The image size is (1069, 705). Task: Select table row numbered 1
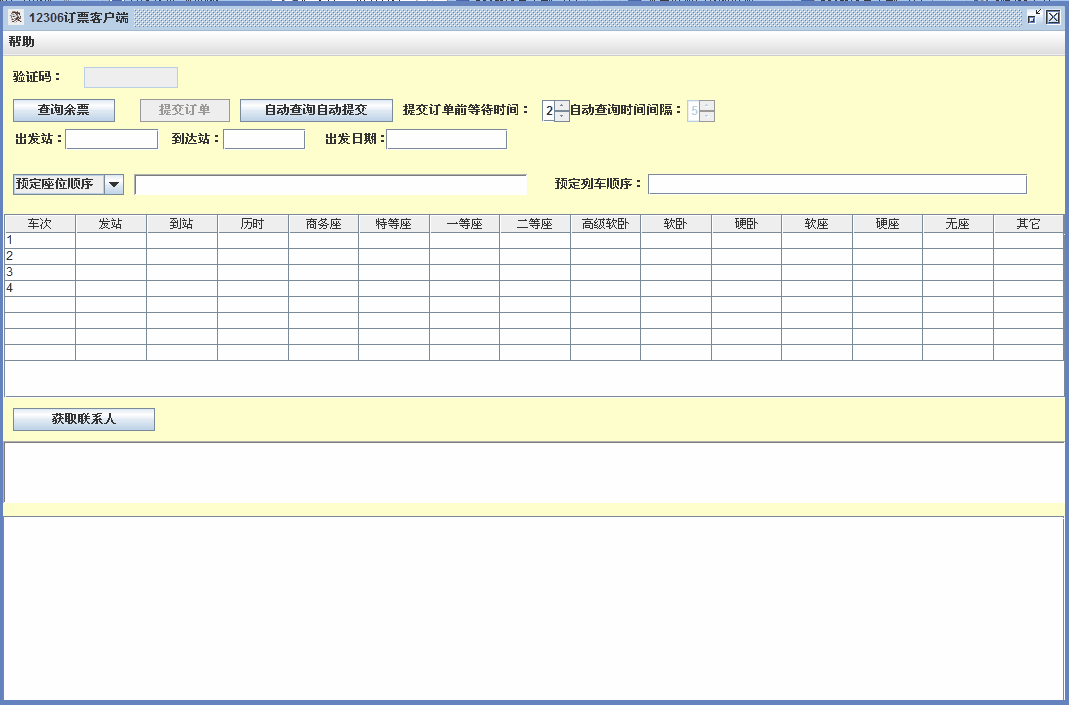coord(534,240)
